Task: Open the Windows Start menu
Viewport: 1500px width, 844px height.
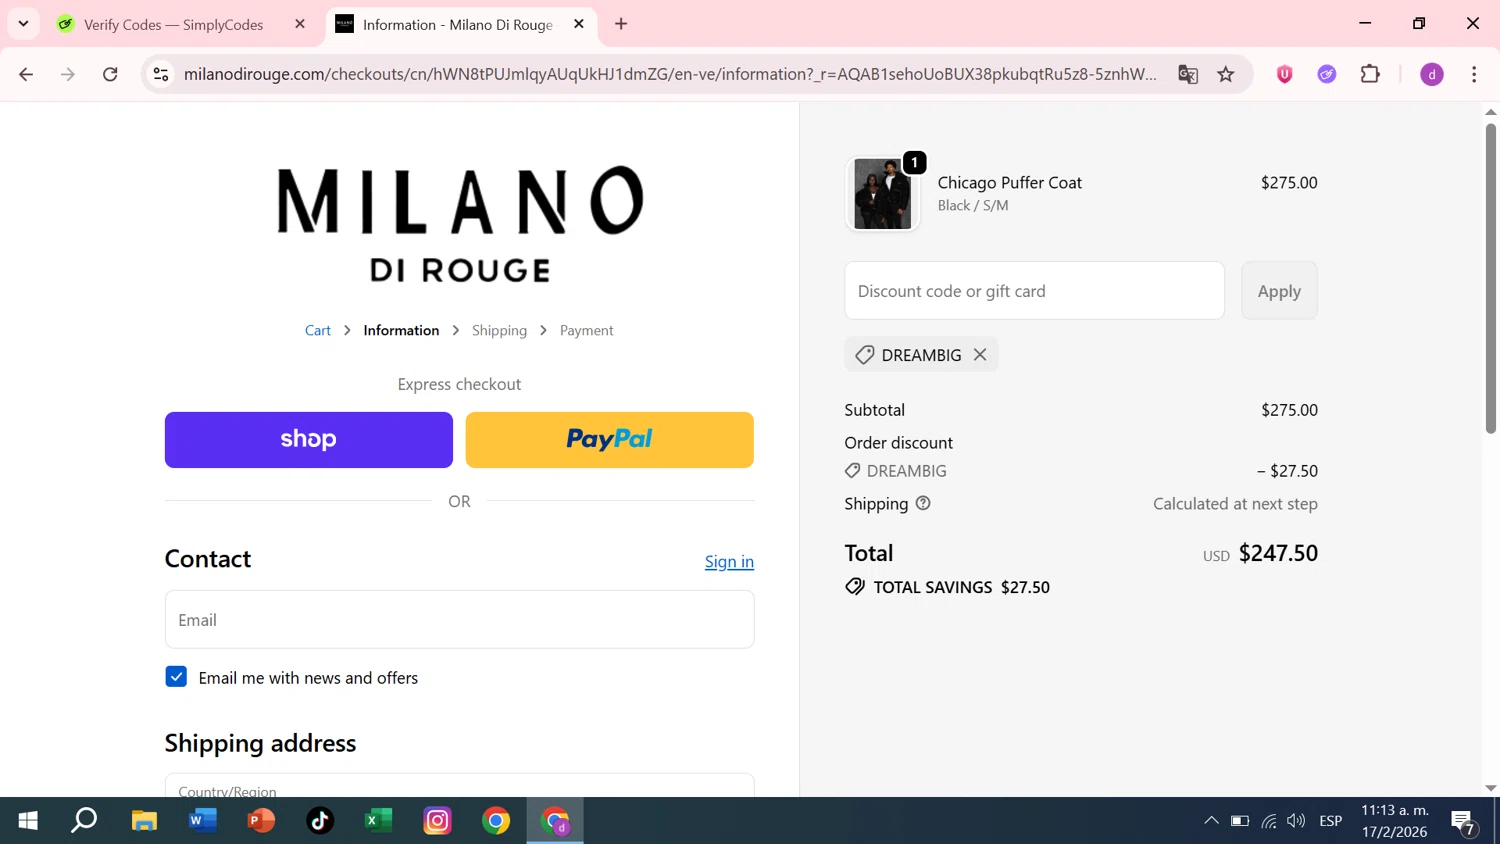Action: tap(28, 821)
